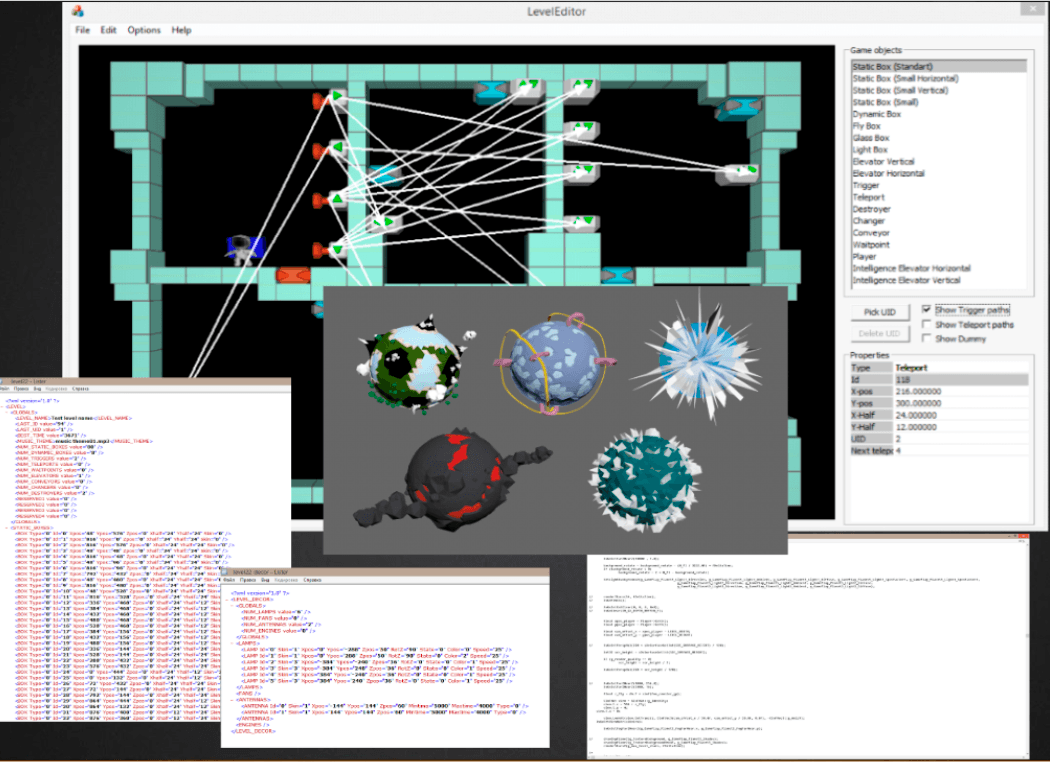Open the Файл menu in level22 Lister
Image resolution: width=1050 pixels, height=762 pixels.
pyautogui.click(x=4, y=388)
